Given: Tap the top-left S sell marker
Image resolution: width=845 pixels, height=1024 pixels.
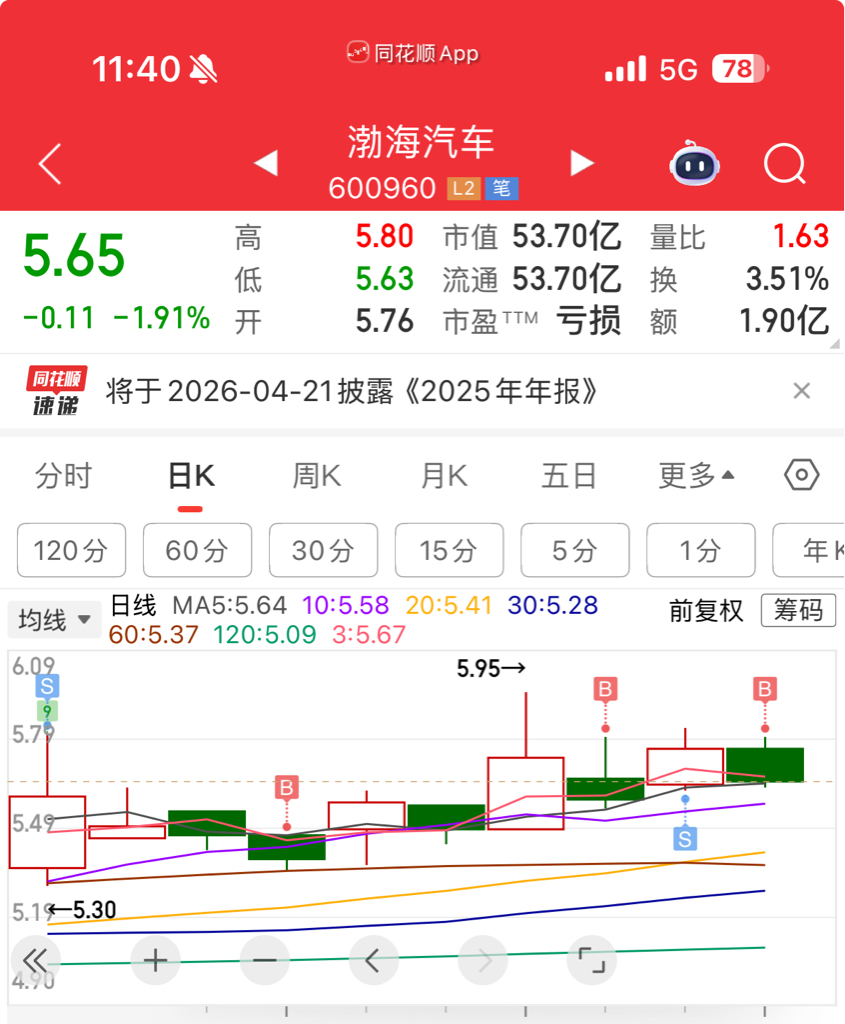Looking at the screenshot, I should click(x=47, y=686).
